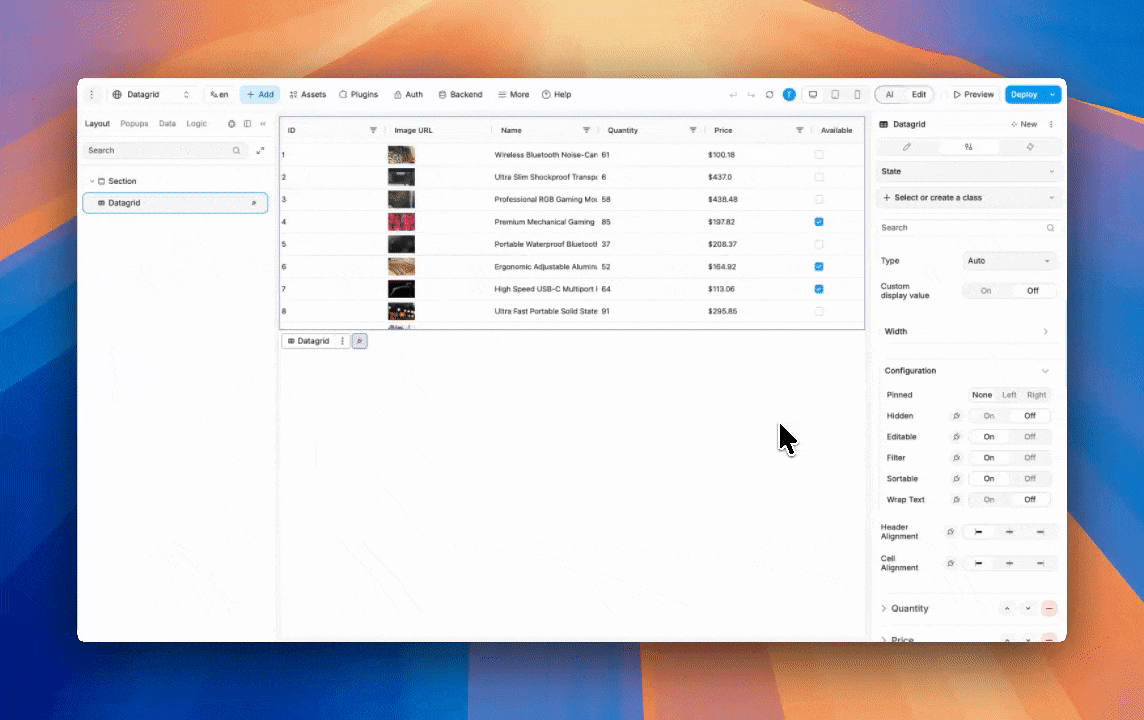
Task: Set Wrap Text to On
Action: [x=988, y=500]
